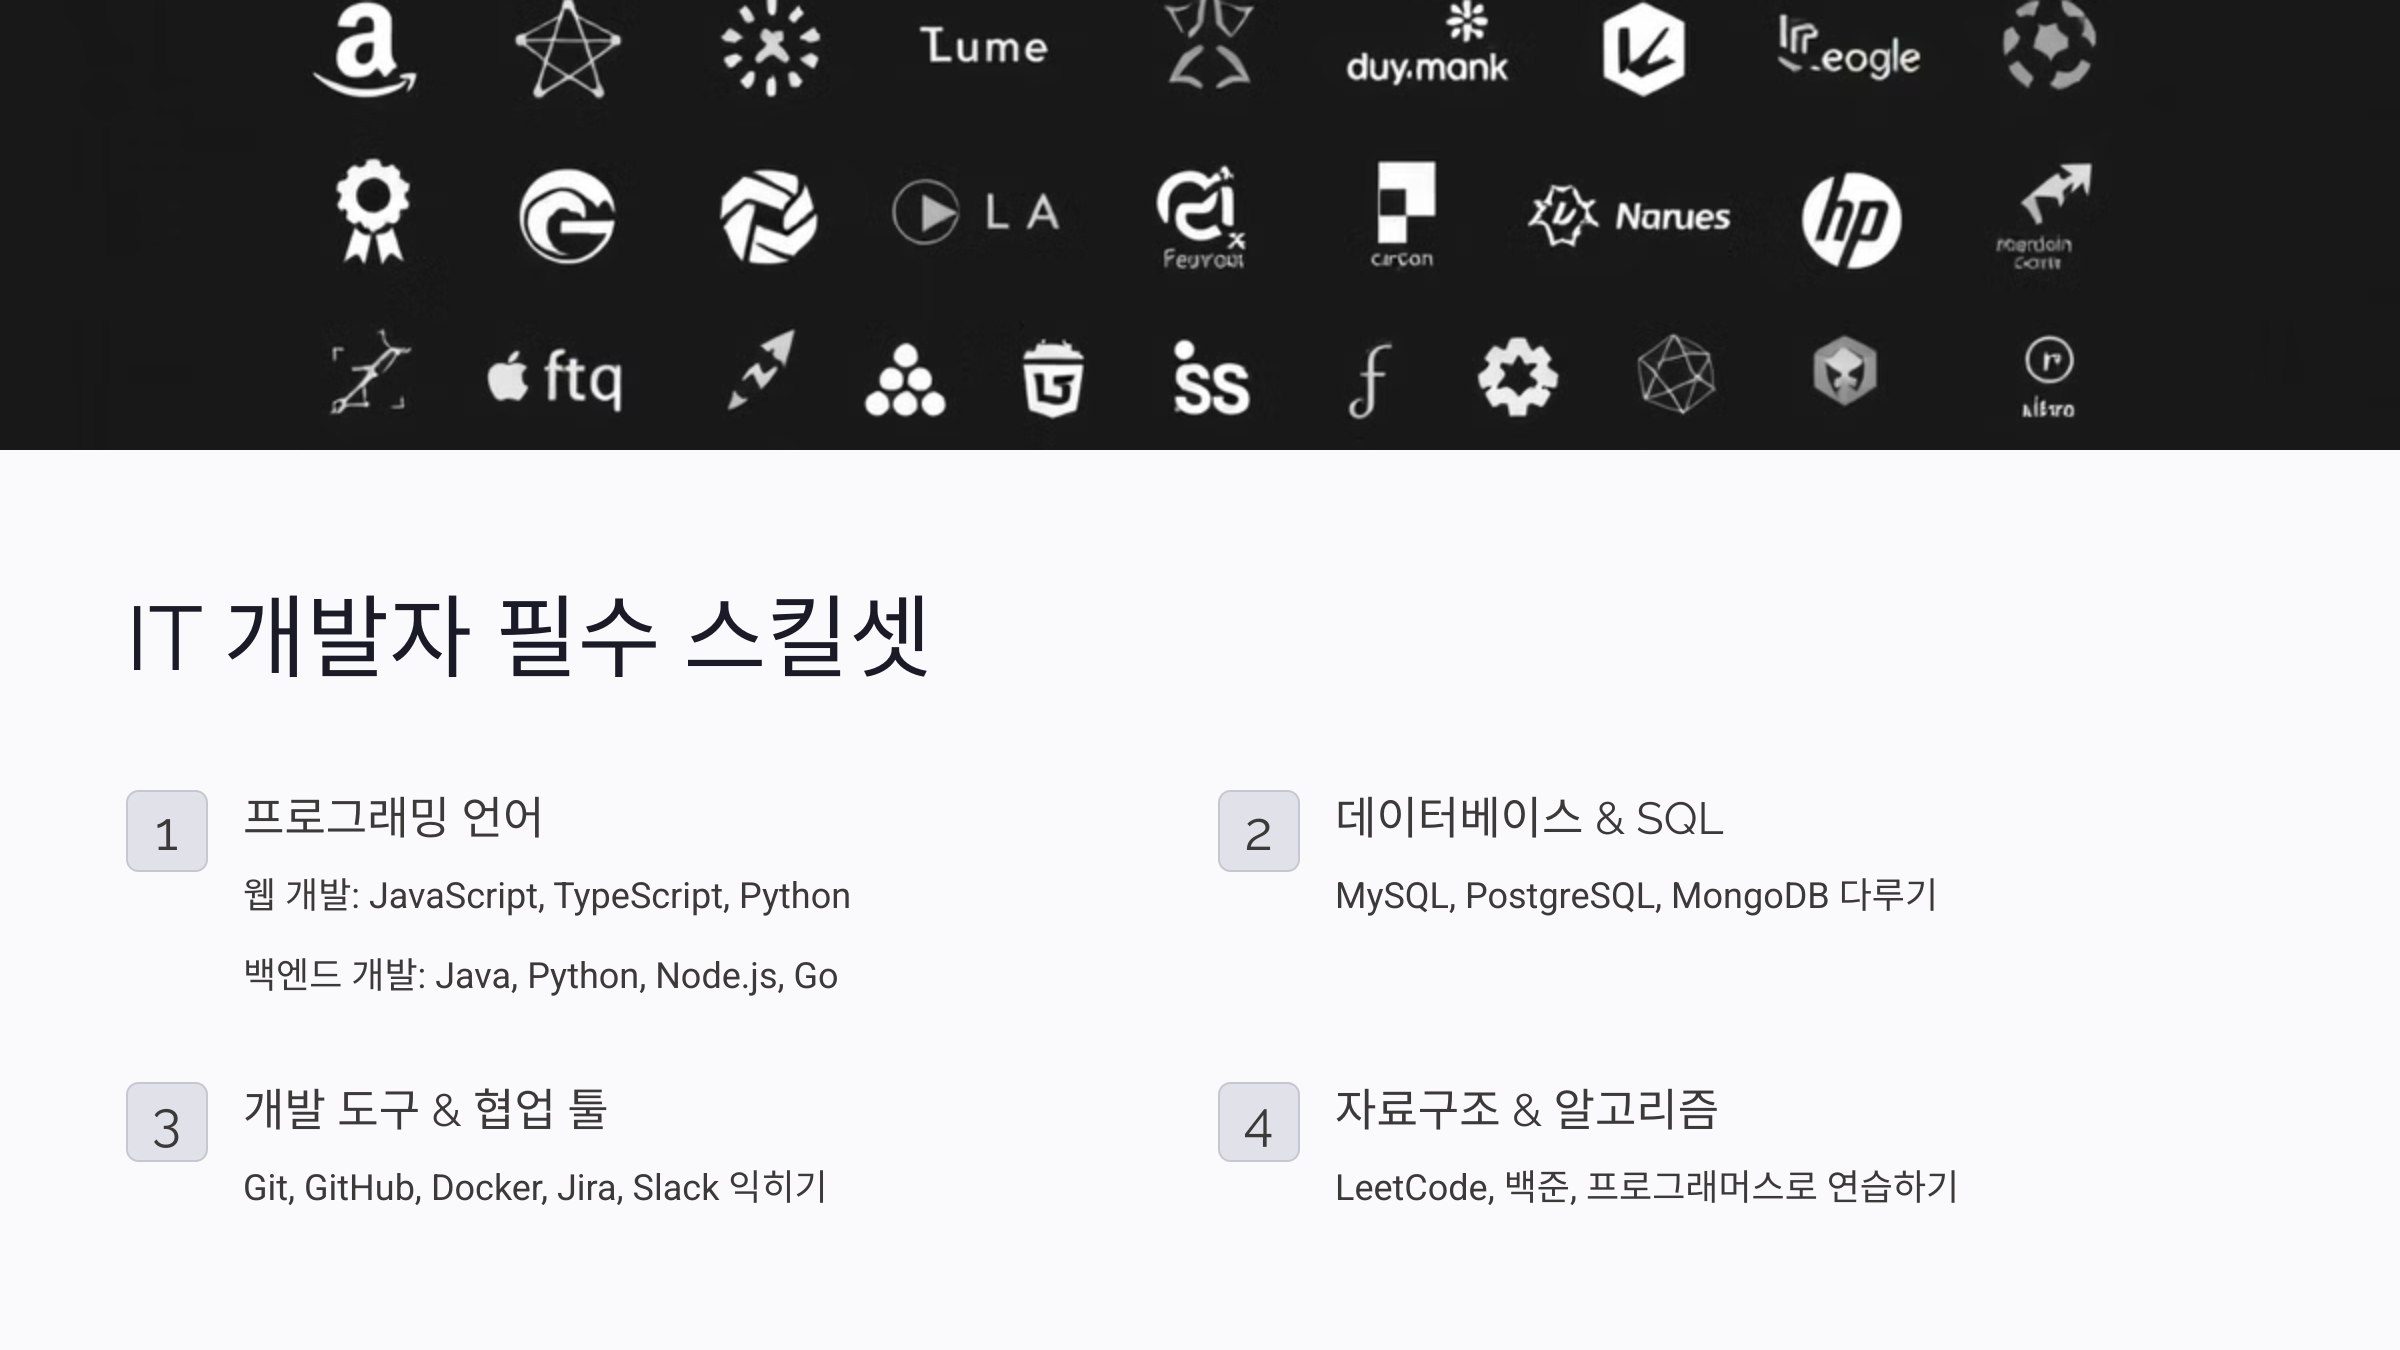Click the pyramid of circles logo
This screenshot has width=2400, height=1350.
905,380
